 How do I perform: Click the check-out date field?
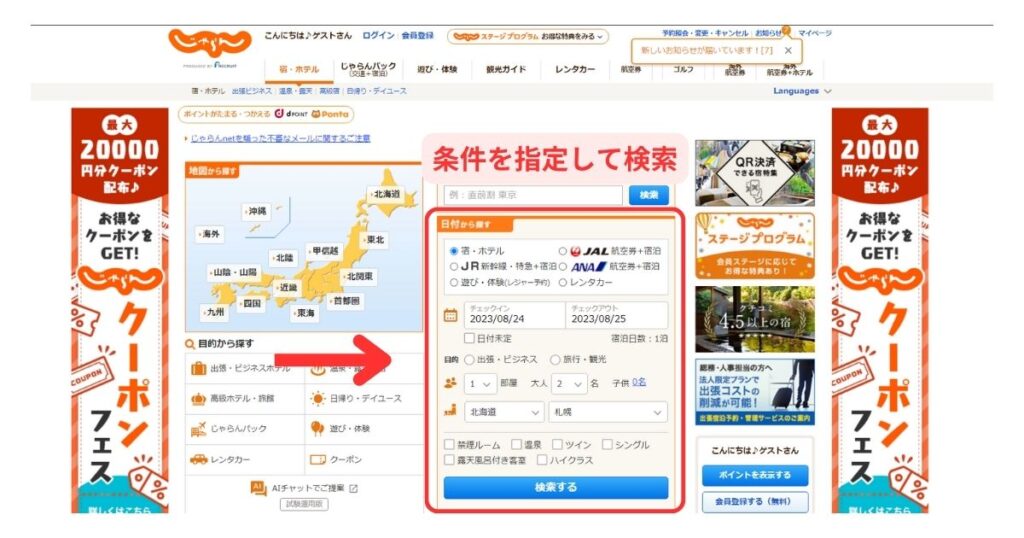pos(616,315)
